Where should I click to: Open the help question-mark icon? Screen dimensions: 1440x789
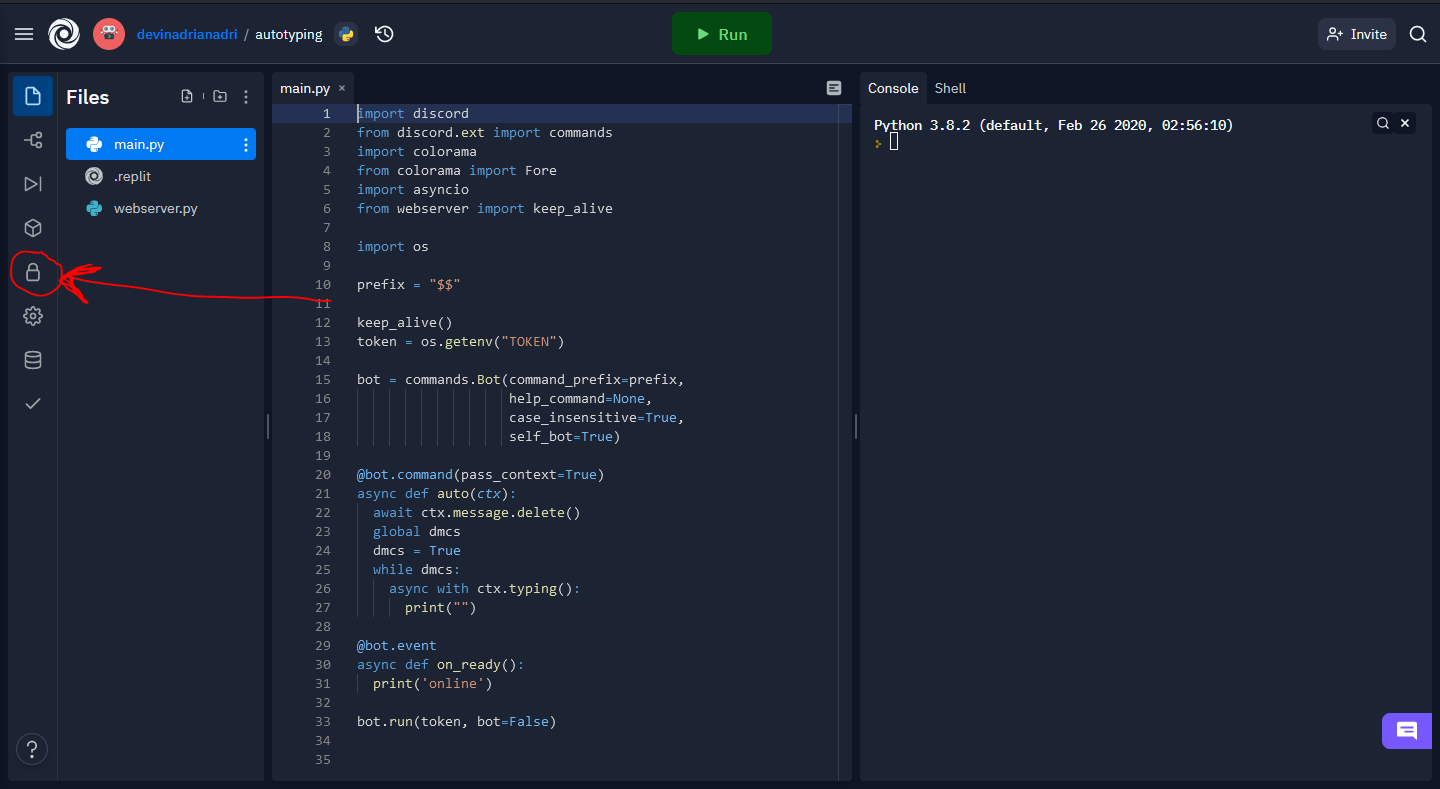click(x=31, y=749)
